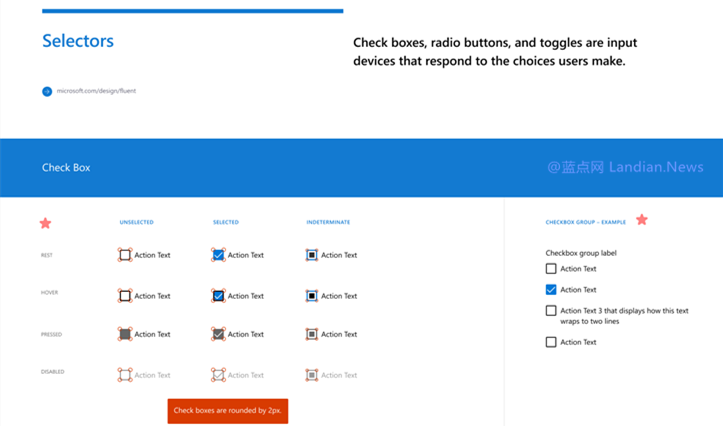Toggle the selected hover state checkbox
Viewport: 723px width, 426px height.
click(218, 296)
